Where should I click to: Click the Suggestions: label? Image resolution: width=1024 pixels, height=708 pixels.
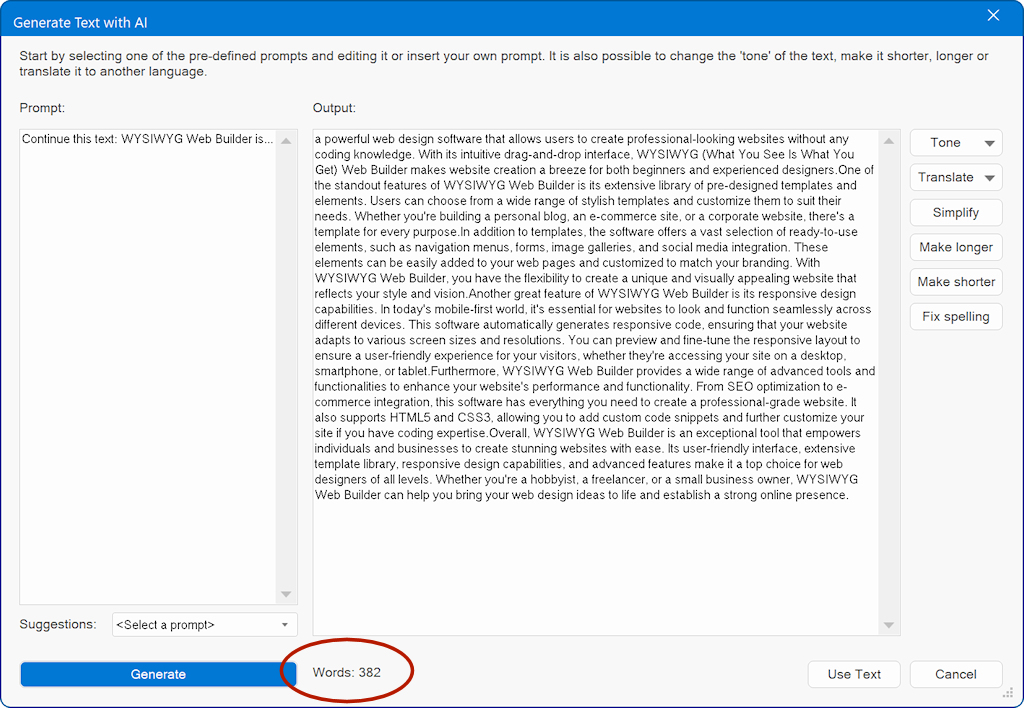tap(58, 624)
